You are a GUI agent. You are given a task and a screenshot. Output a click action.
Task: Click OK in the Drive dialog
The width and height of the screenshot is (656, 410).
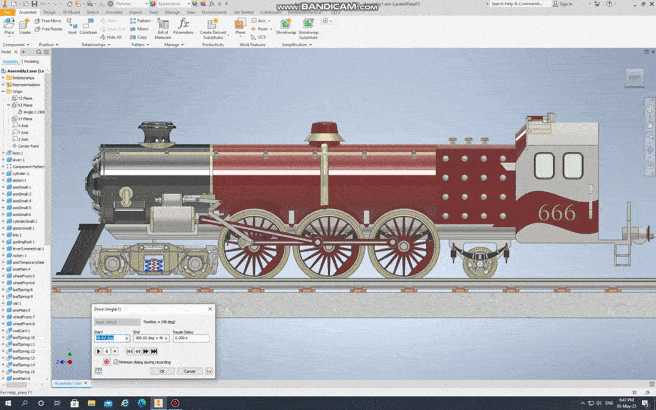(x=162, y=371)
